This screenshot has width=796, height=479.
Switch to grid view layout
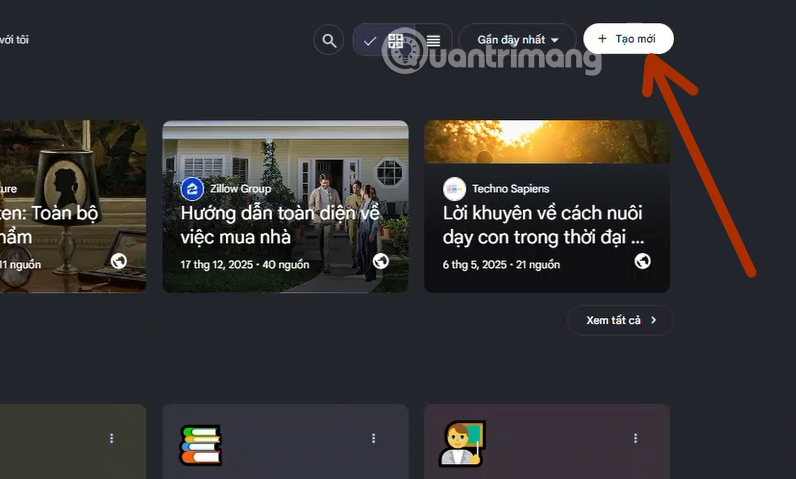coord(395,41)
